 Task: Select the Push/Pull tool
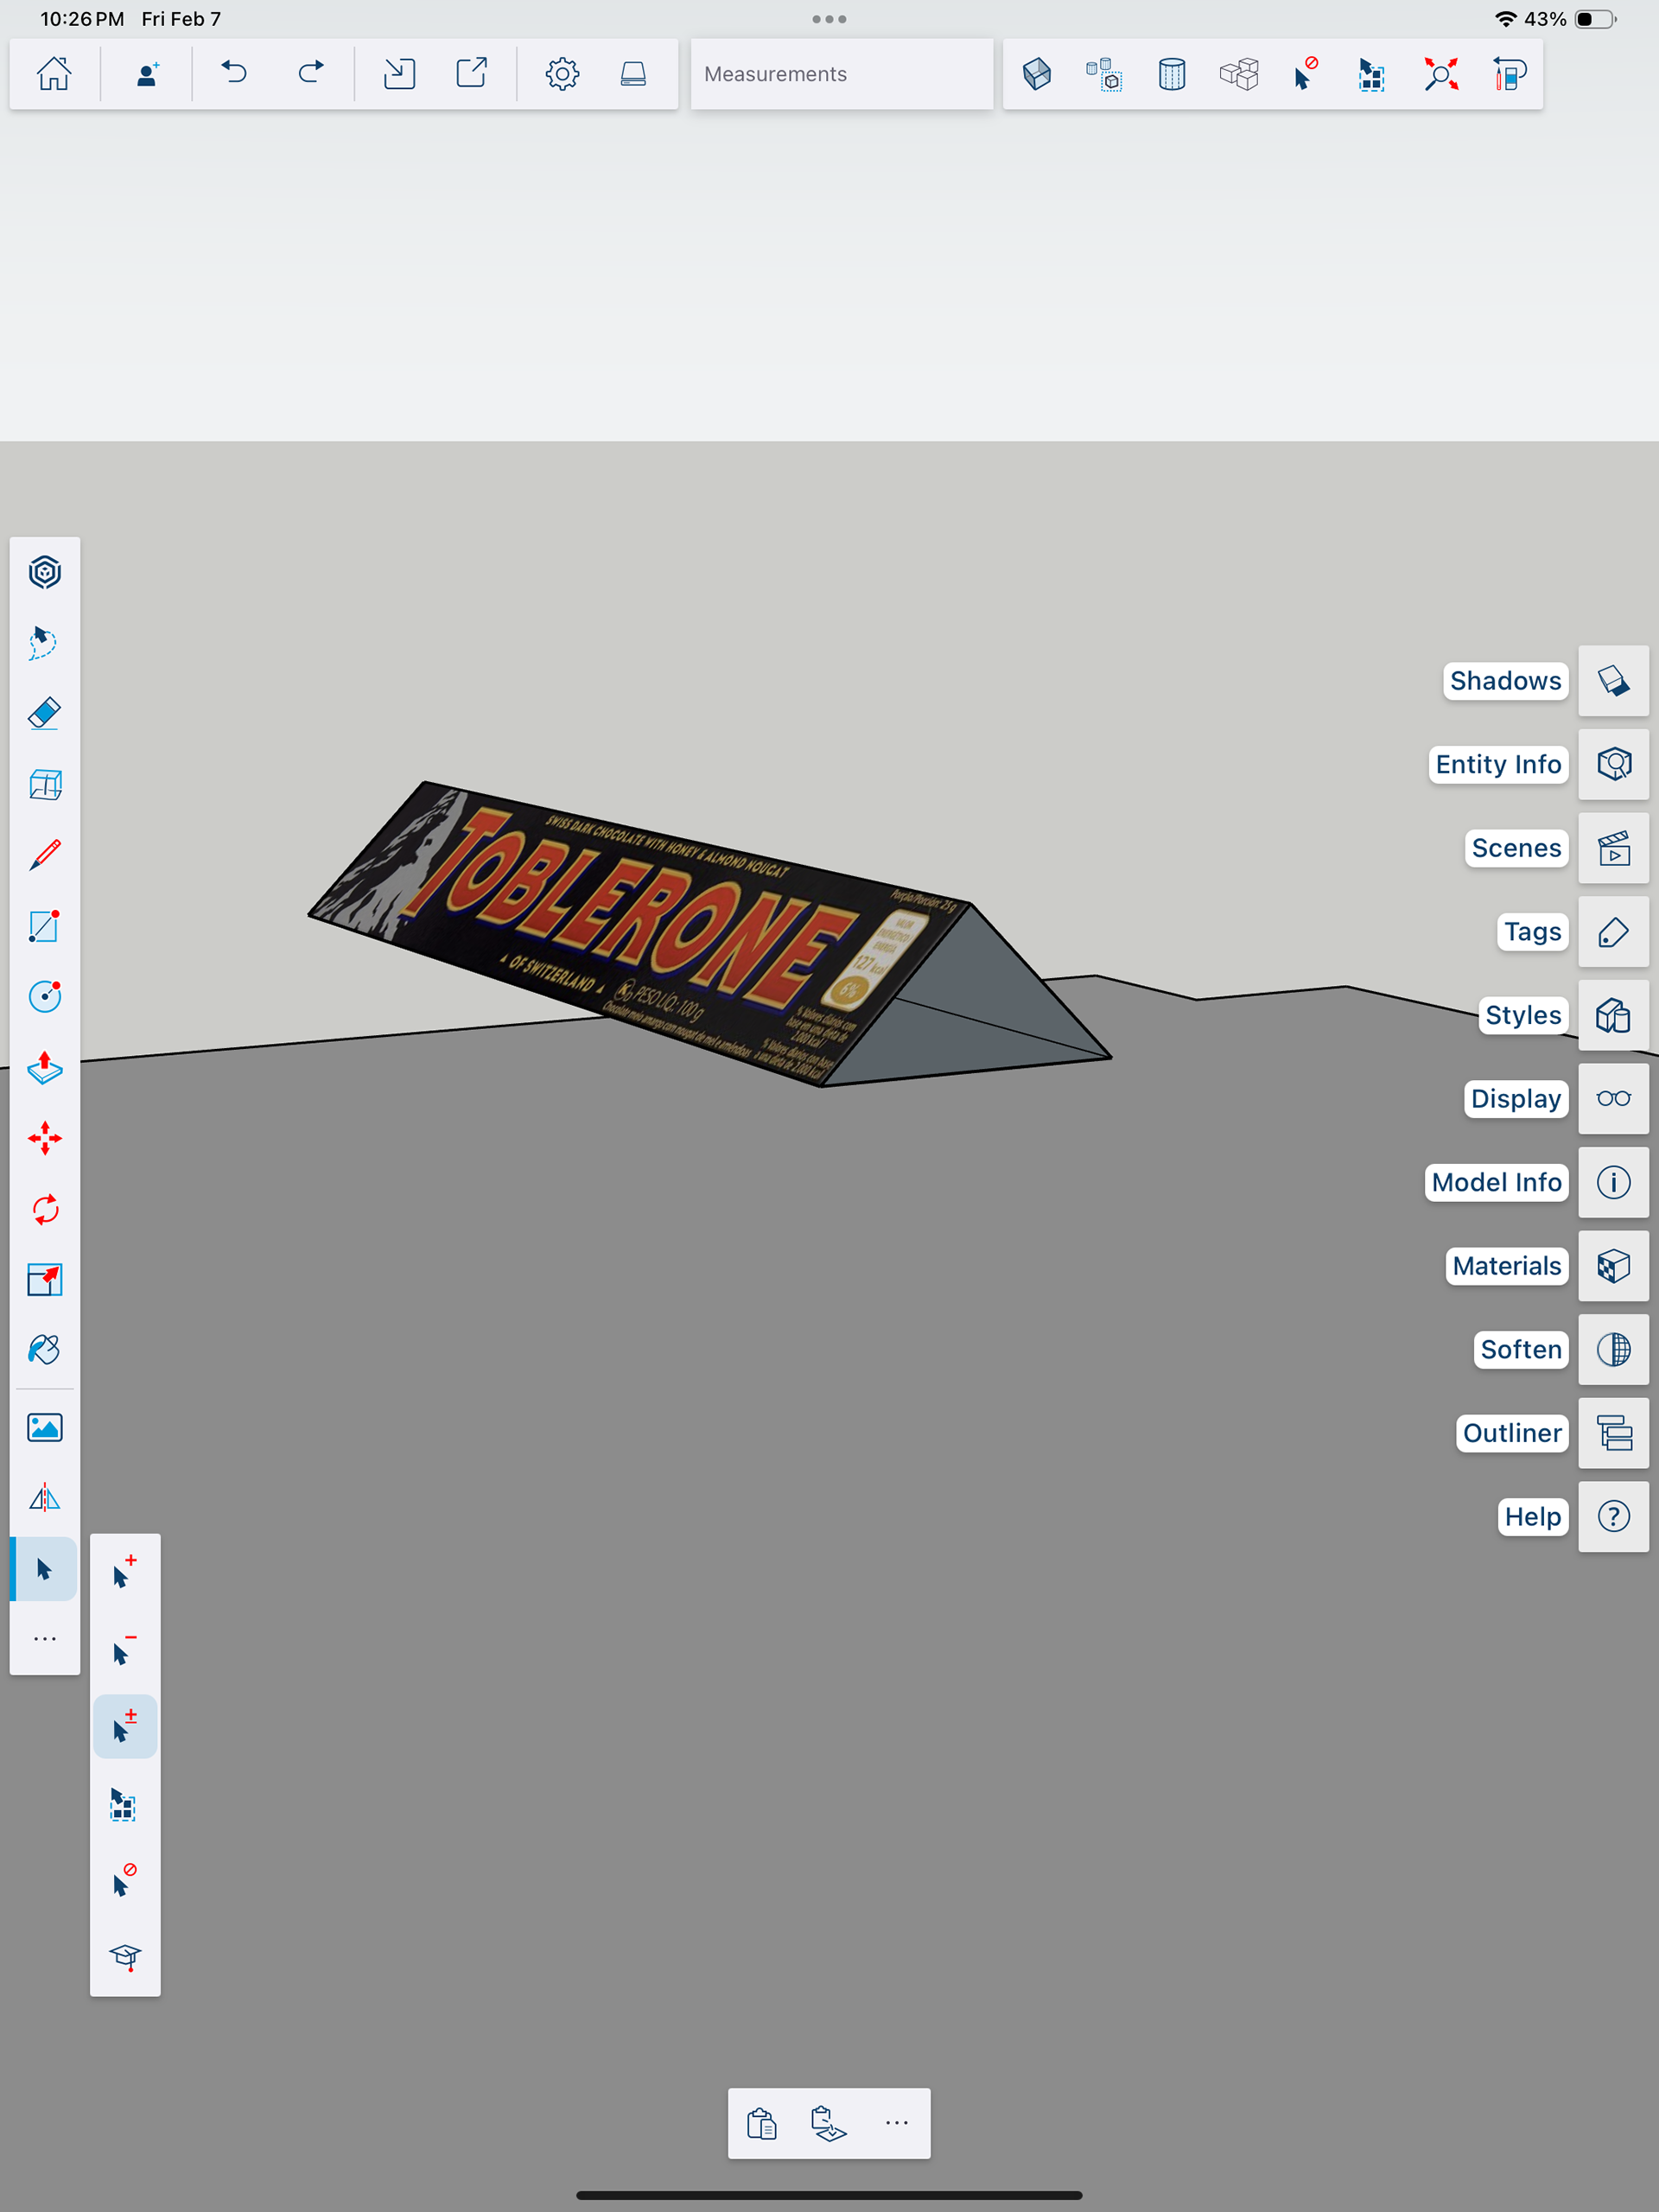coord(45,1068)
